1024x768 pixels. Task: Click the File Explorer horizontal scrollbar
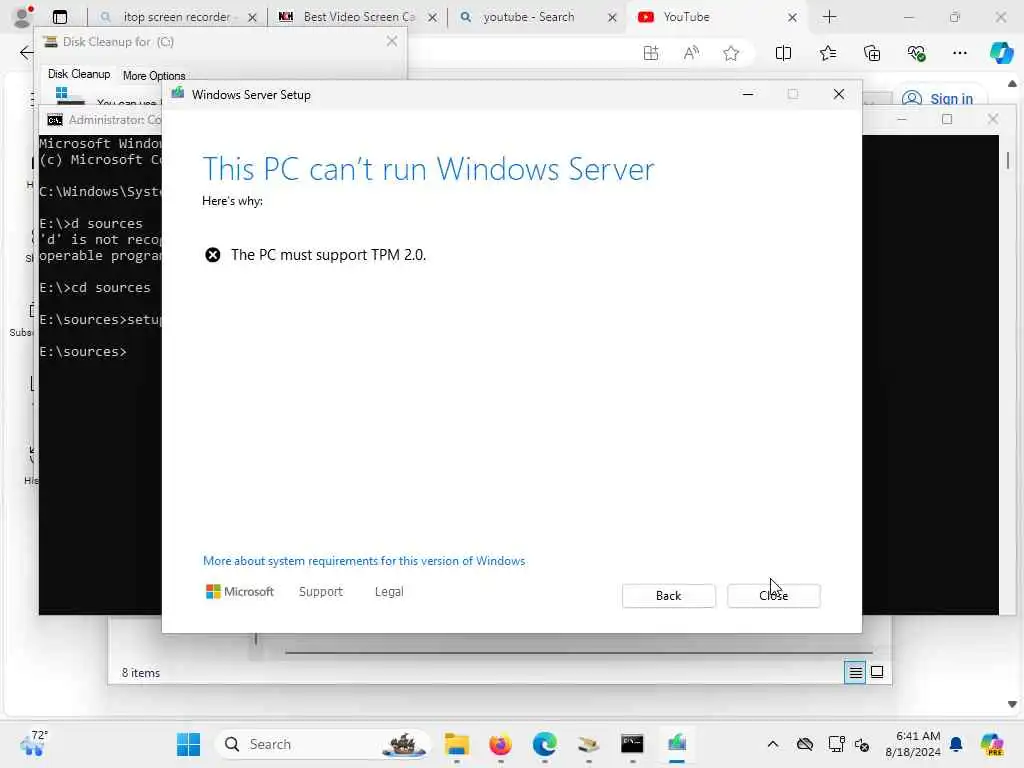(x=579, y=652)
